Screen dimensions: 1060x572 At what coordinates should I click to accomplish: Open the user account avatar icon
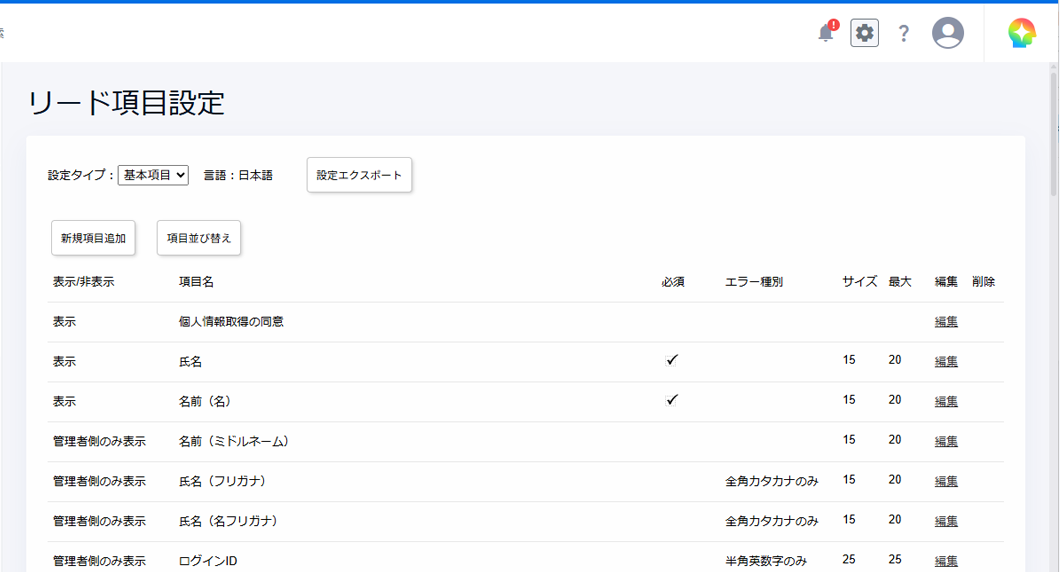coord(948,32)
